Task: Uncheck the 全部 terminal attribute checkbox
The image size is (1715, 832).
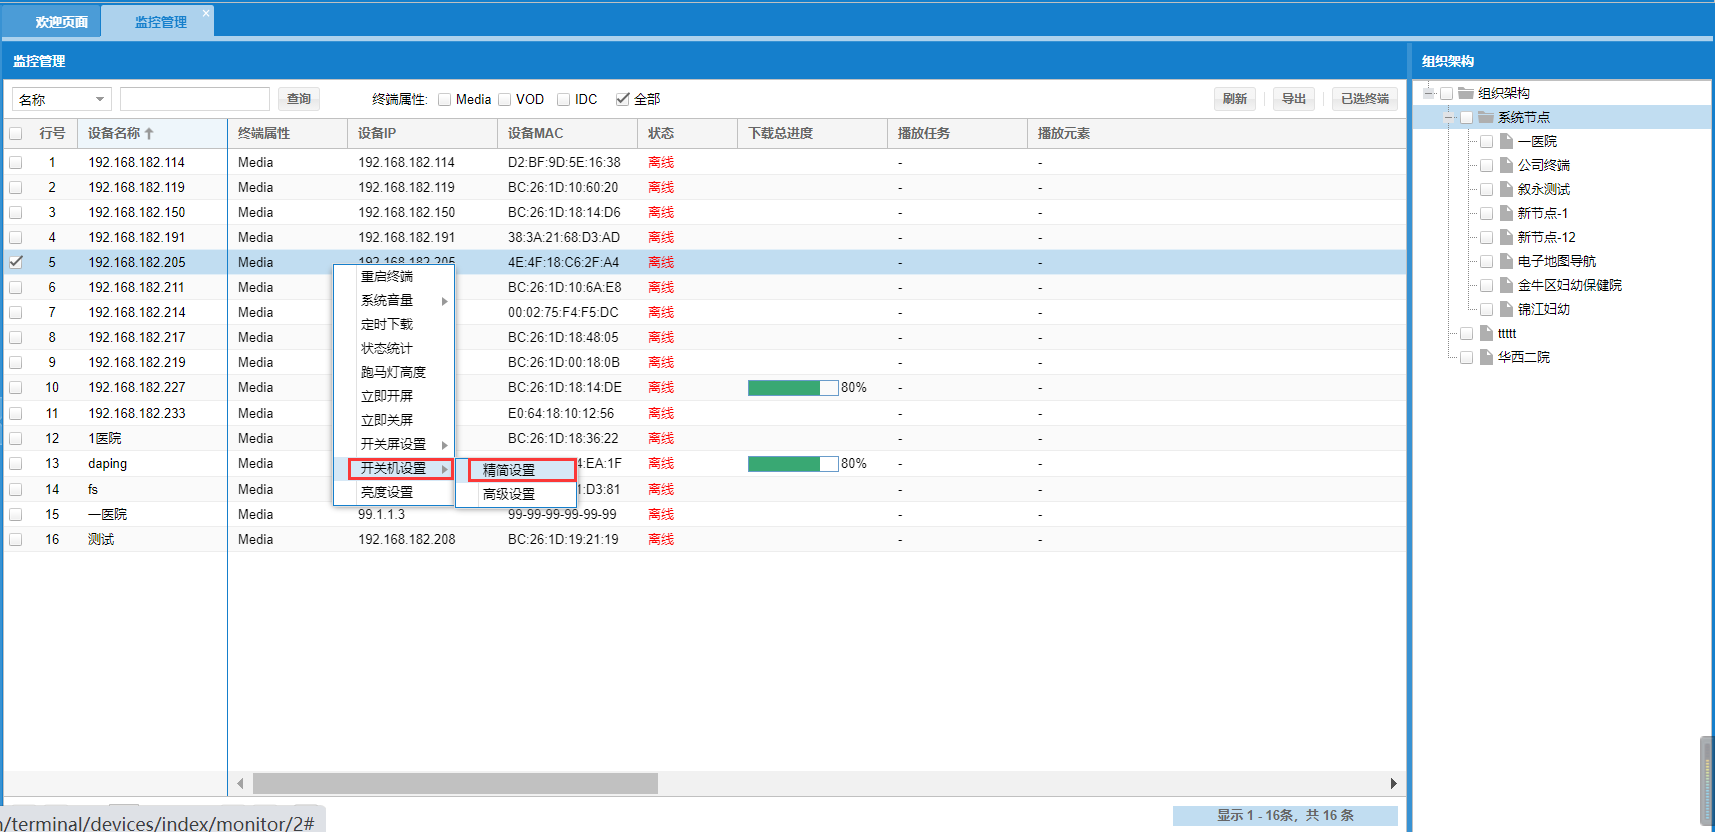Action: coord(622,99)
